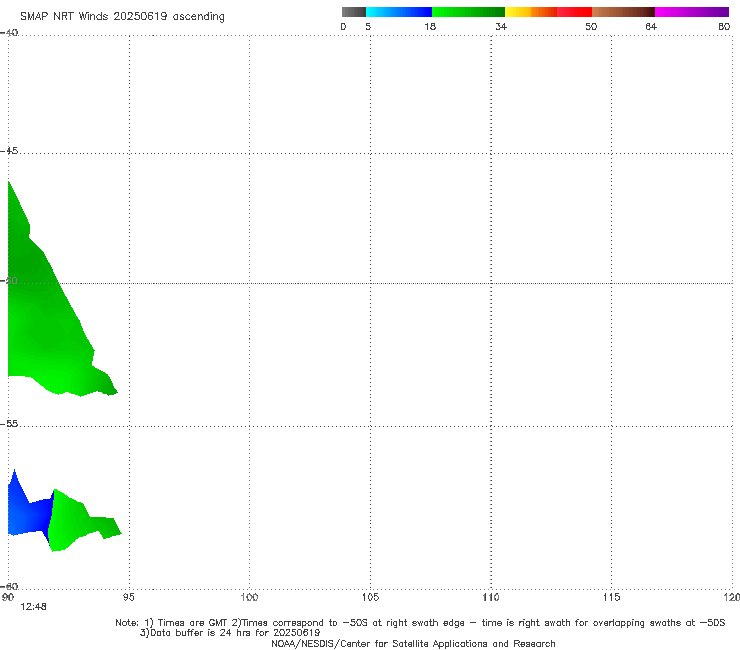The image size is (740, 650).
Task: Click the color bar label '50'
Action: (x=591, y=26)
